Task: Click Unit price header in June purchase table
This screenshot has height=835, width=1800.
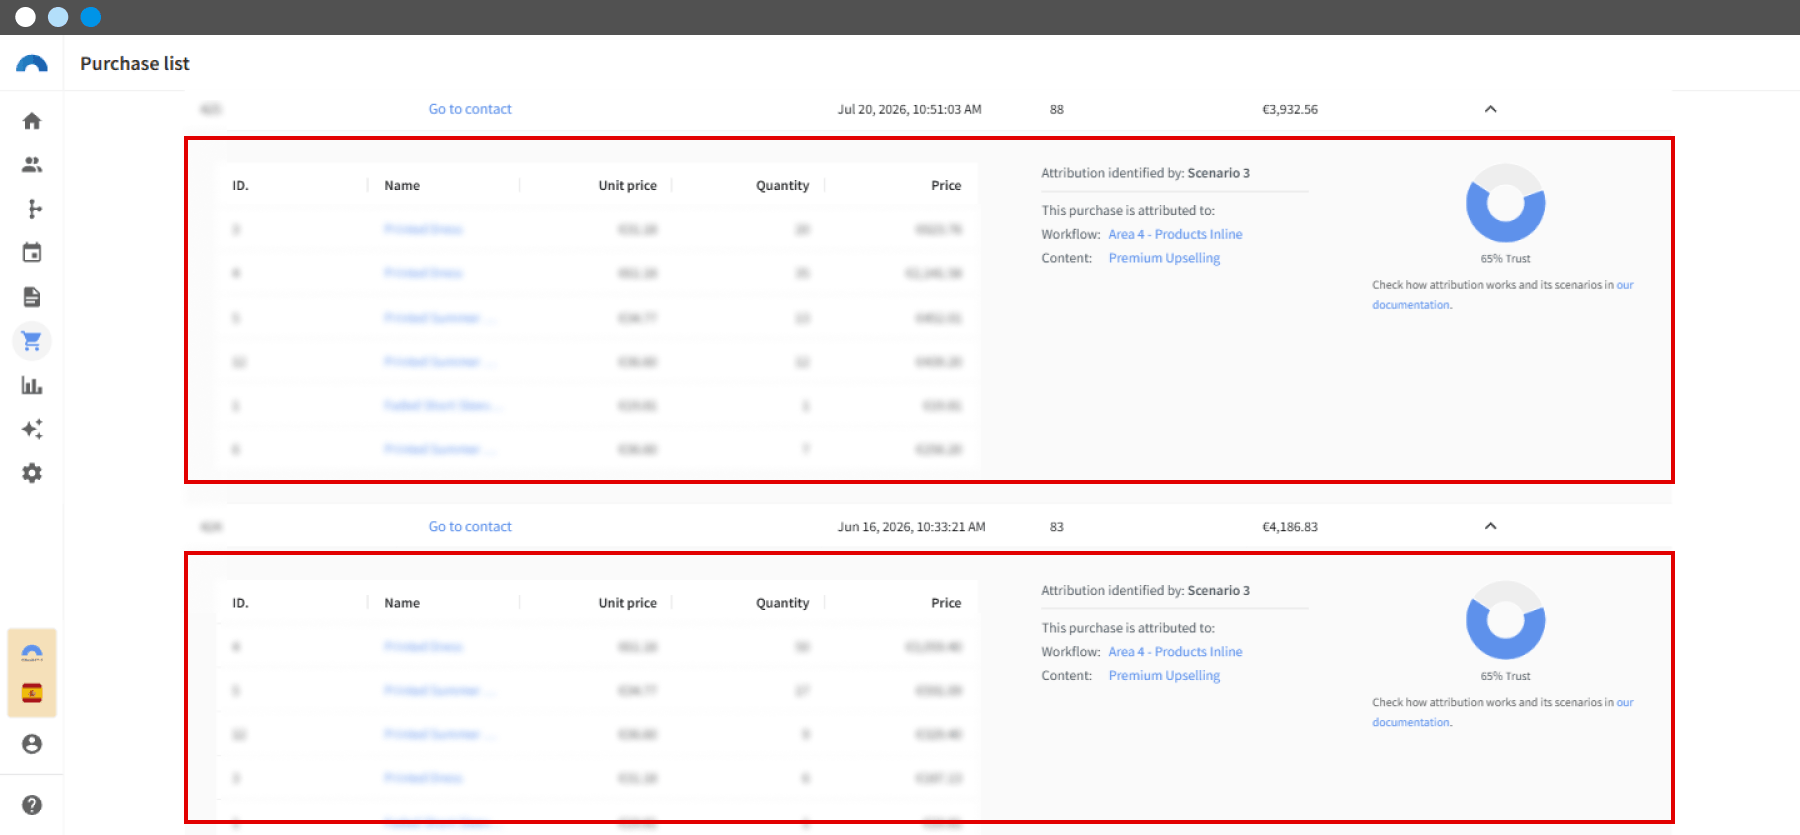Action: point(628,602)
